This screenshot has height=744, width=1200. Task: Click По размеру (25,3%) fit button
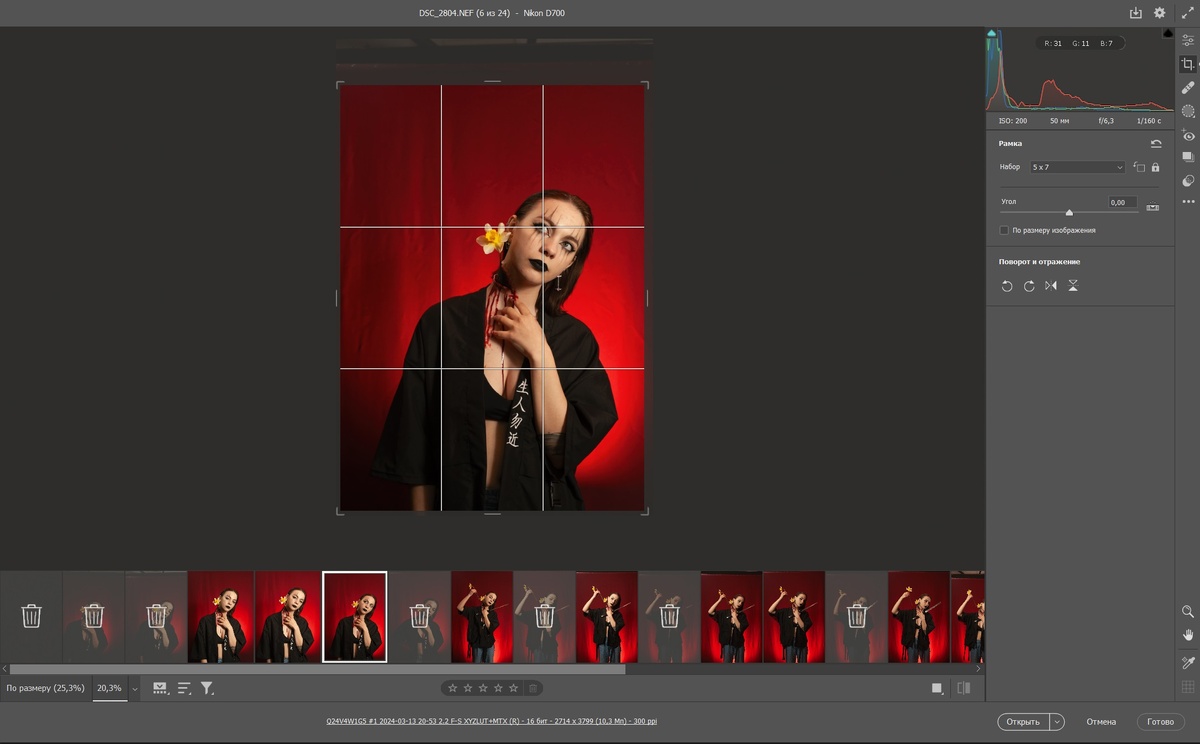coord(46,688)
